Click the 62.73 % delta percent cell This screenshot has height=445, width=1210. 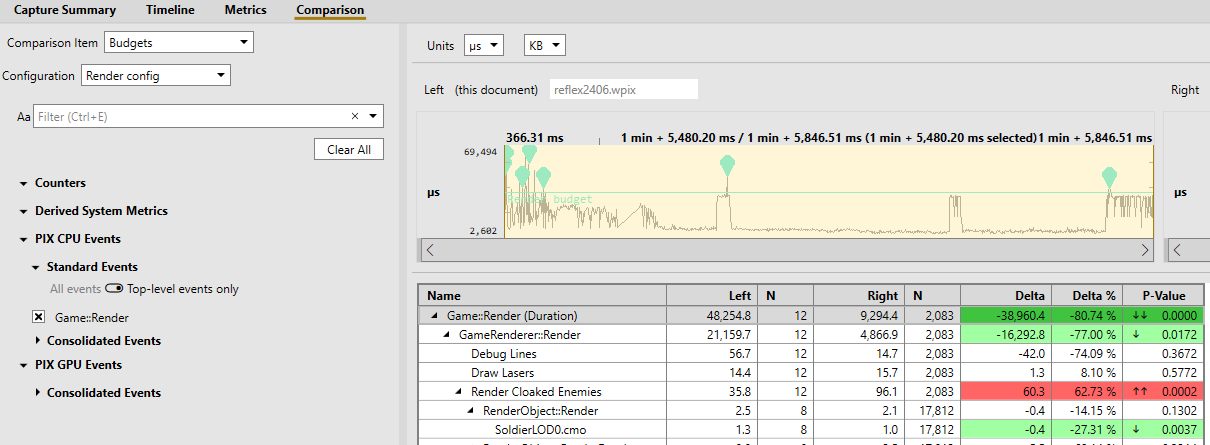1086,392
